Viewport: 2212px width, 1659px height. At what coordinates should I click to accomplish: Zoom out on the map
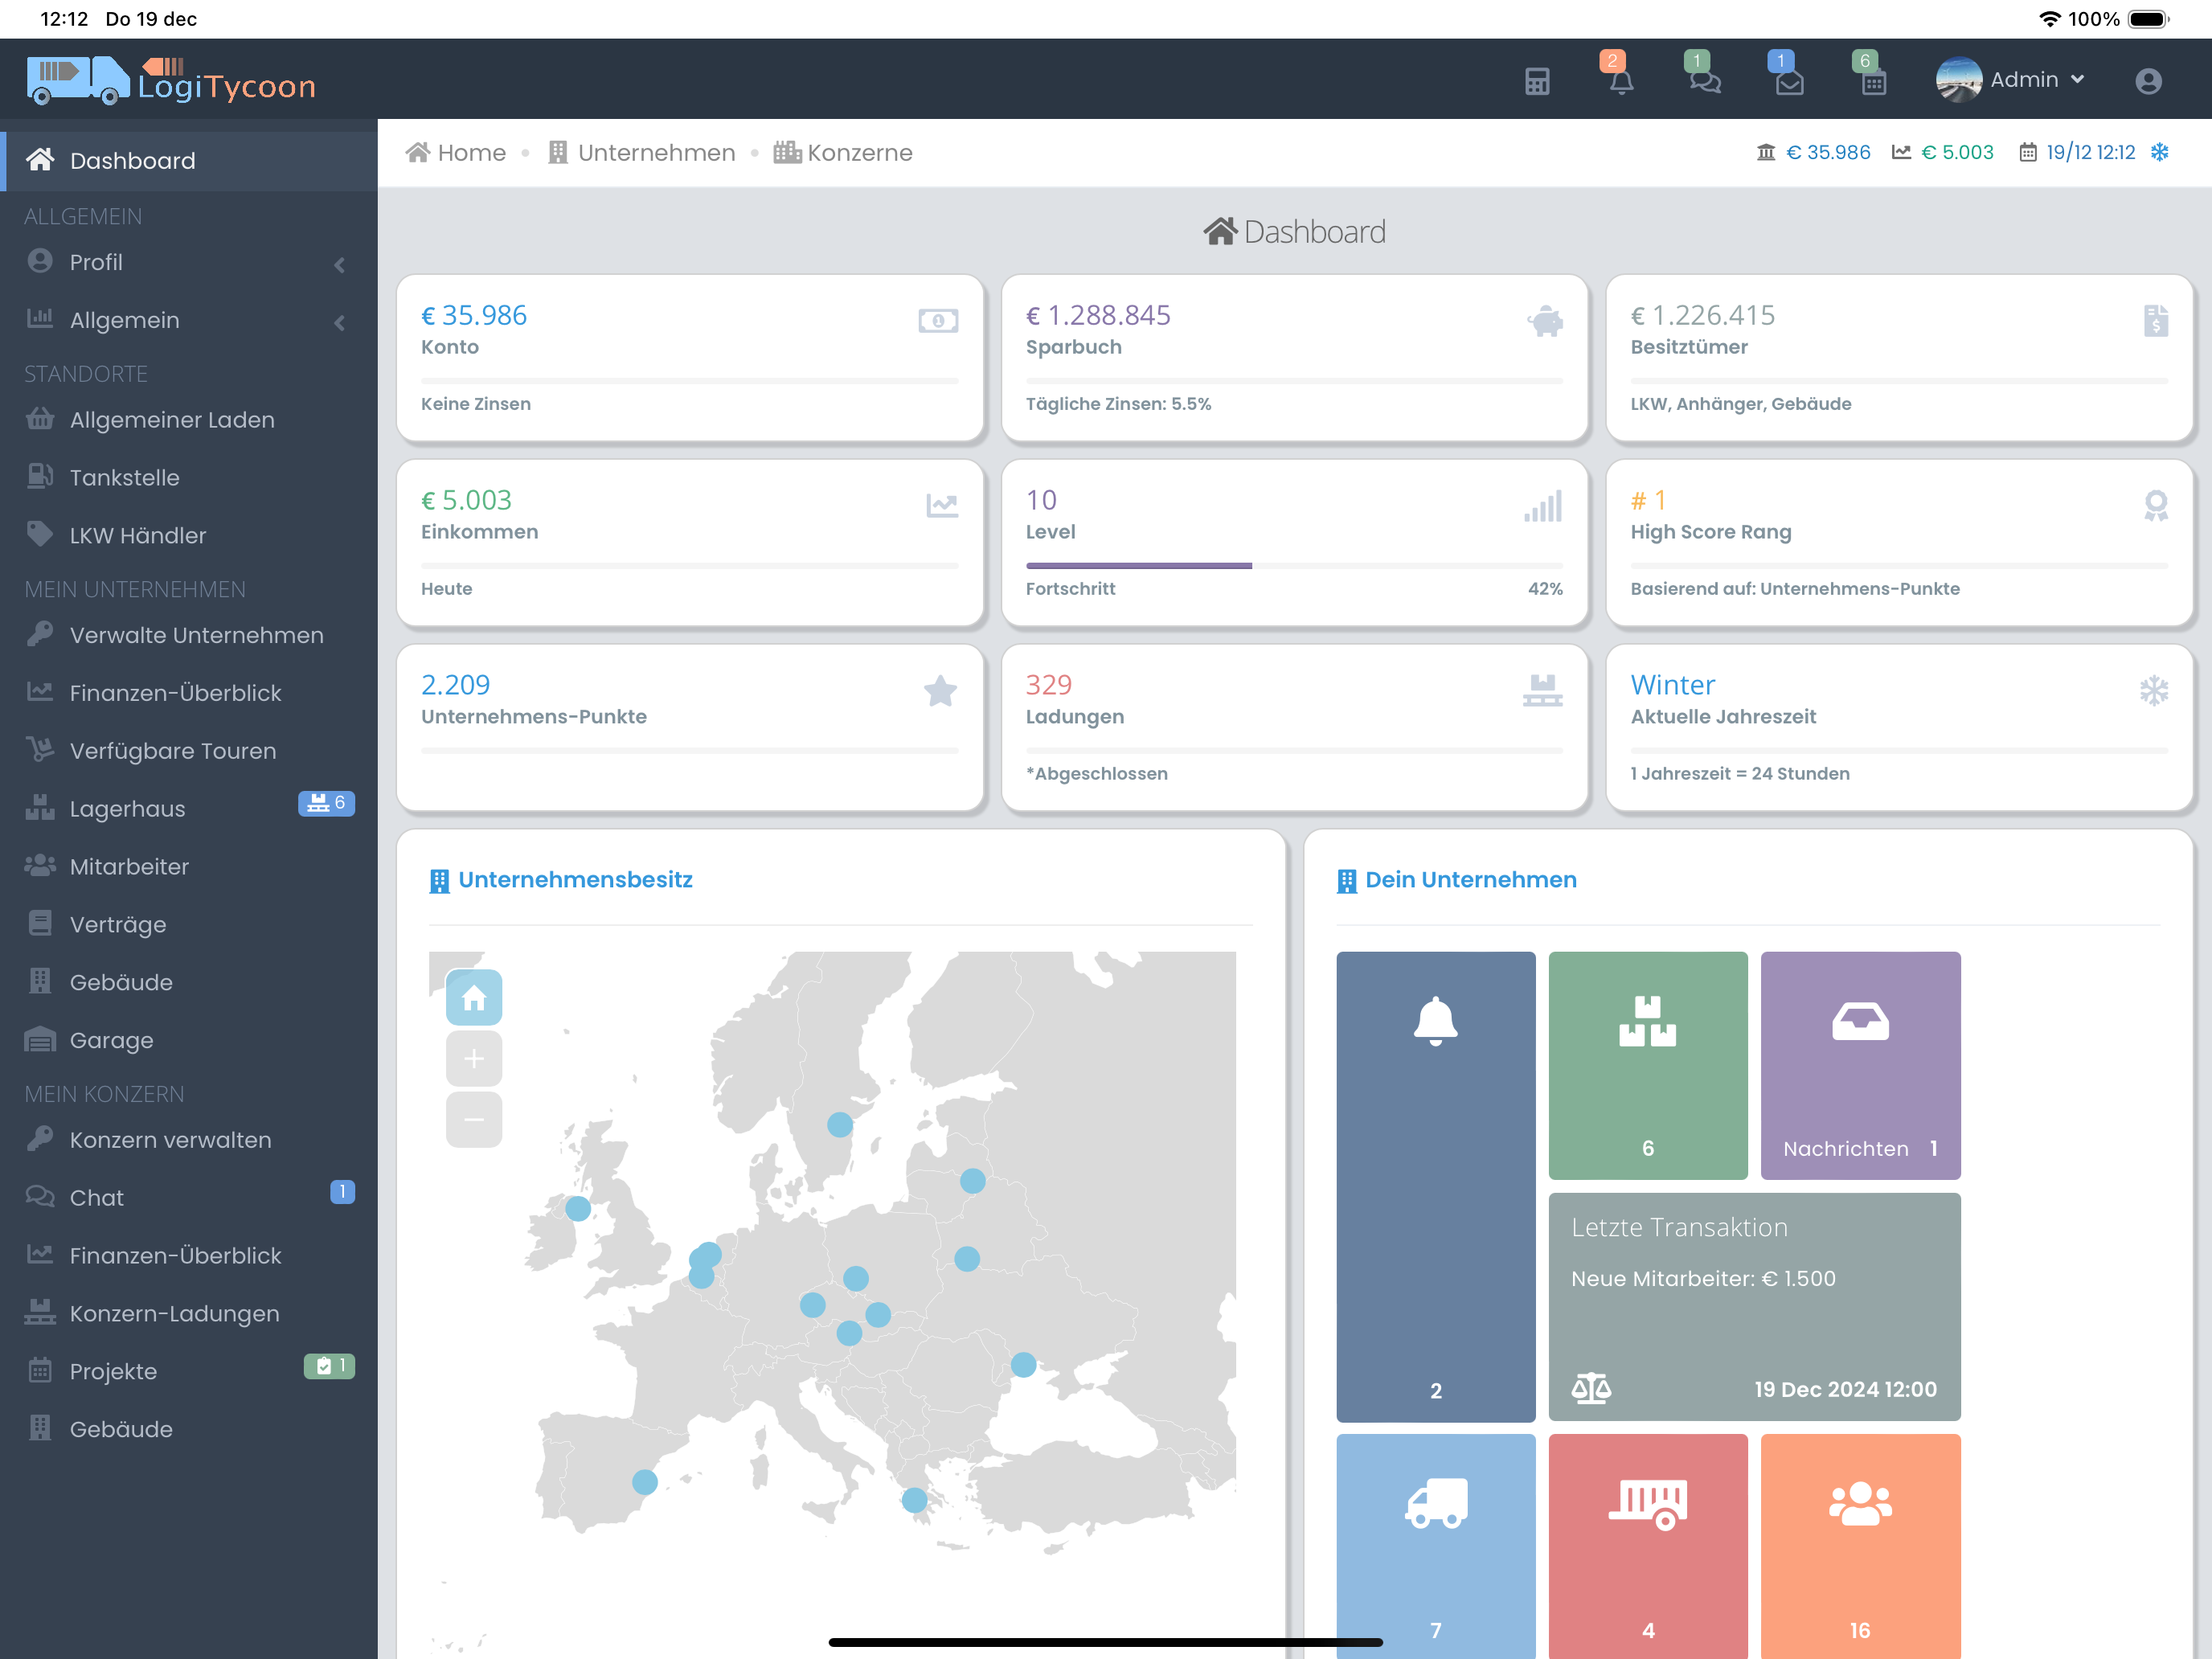(474, 1119)
